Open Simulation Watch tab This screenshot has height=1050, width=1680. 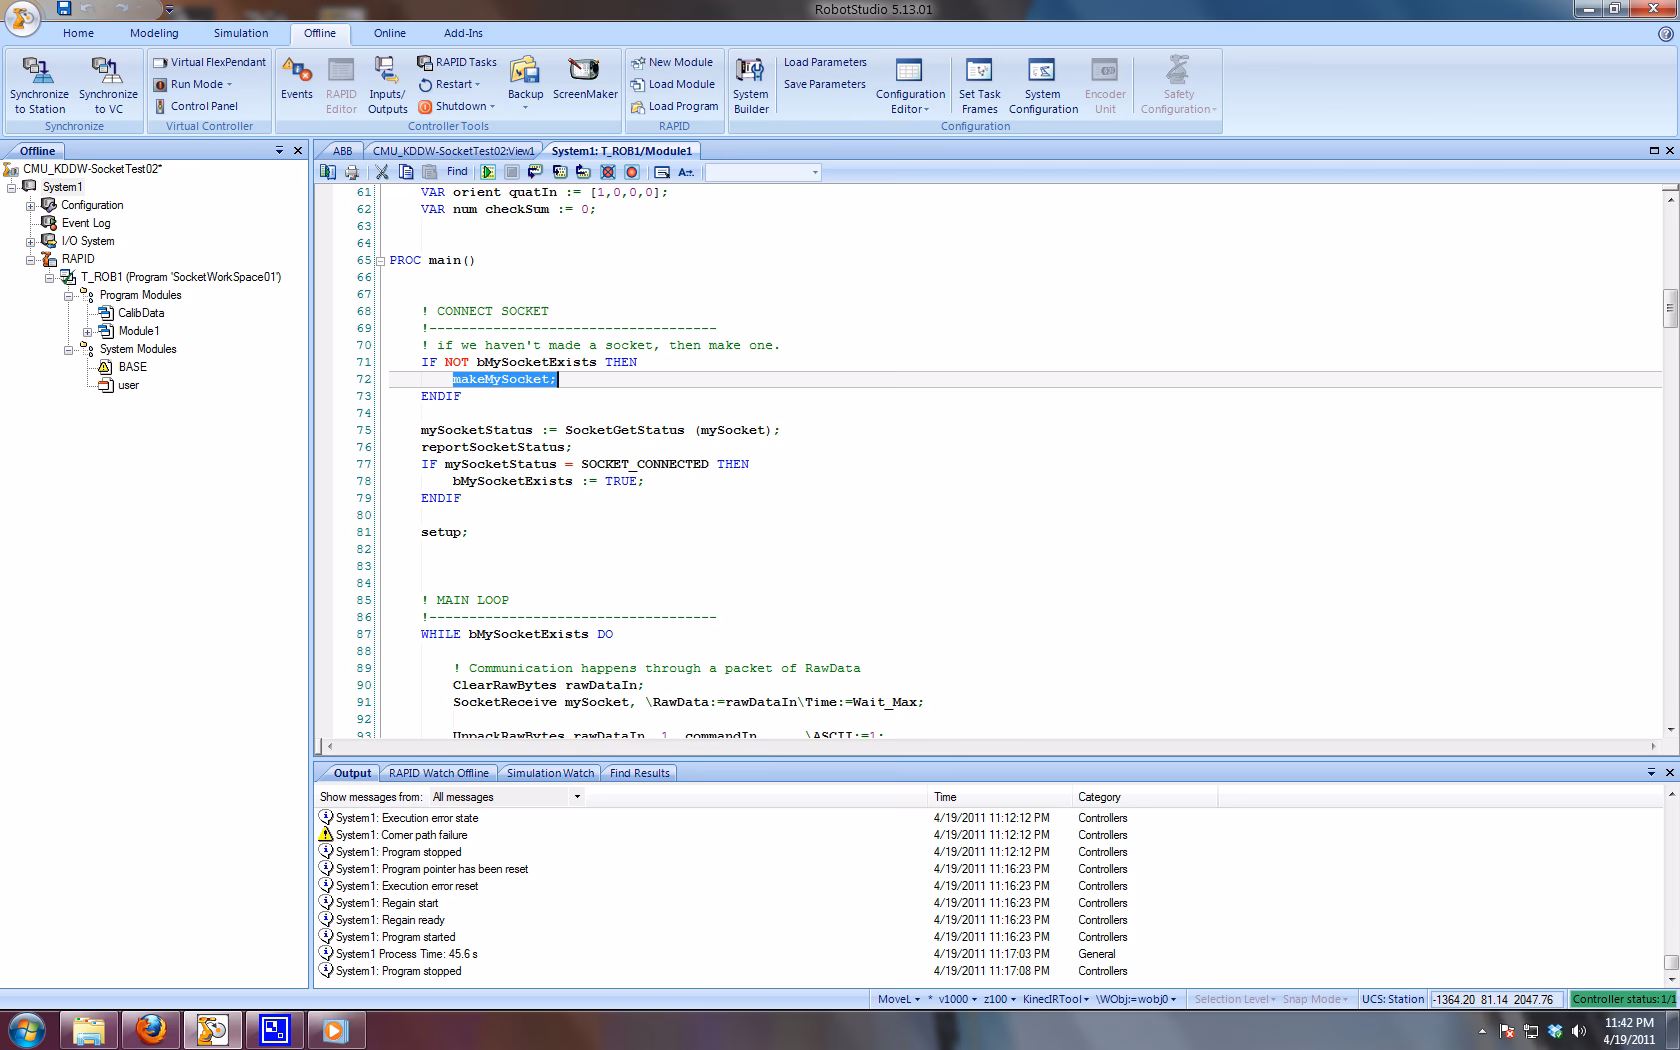pos(550,773)
